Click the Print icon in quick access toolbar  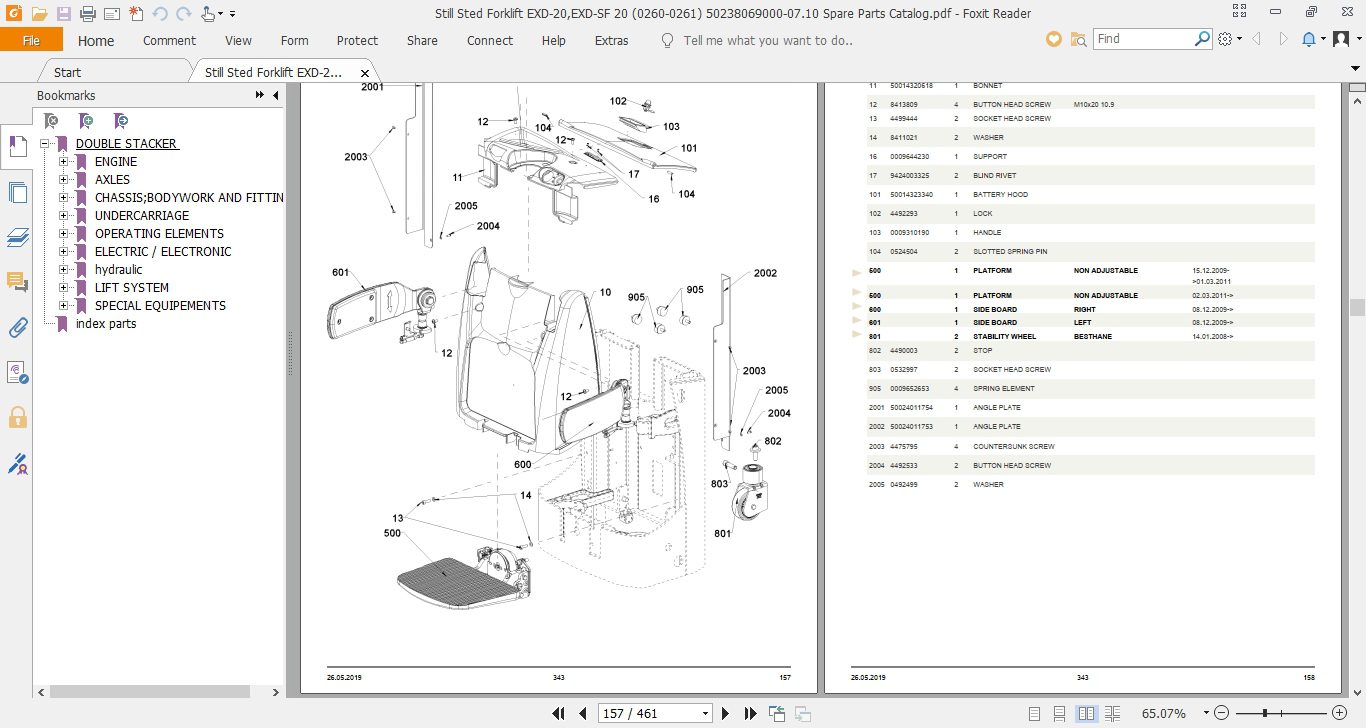tap(88, 13)
